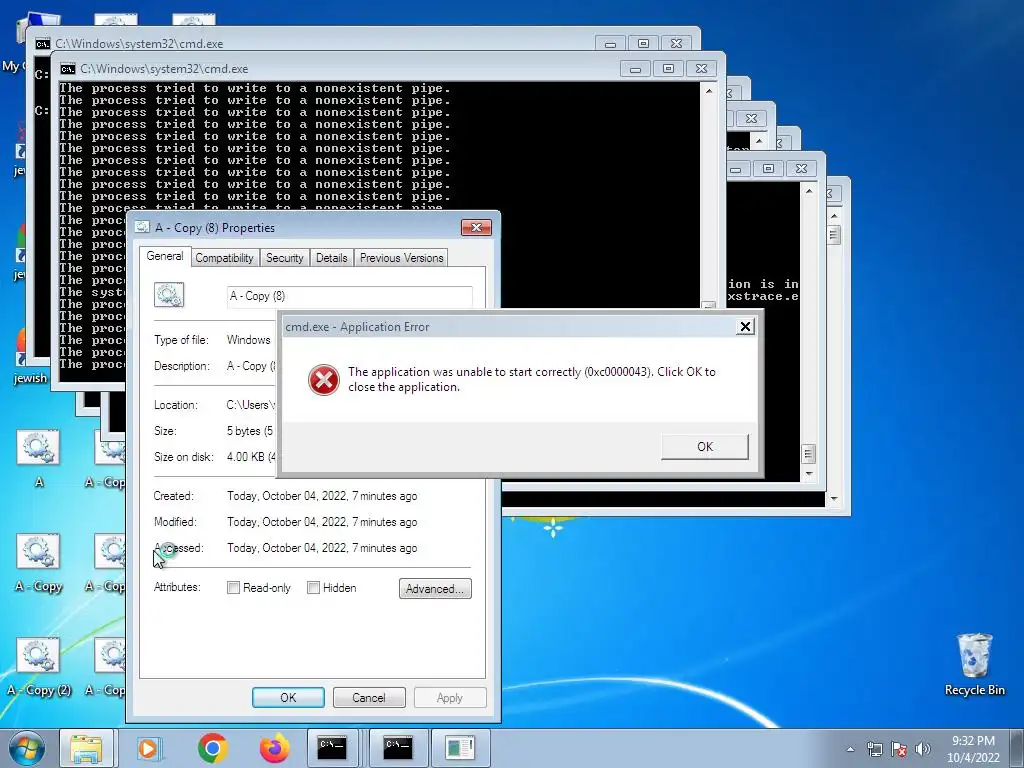Switch to the Security tab
The image size is (1024, 768).
pos(285,258)
